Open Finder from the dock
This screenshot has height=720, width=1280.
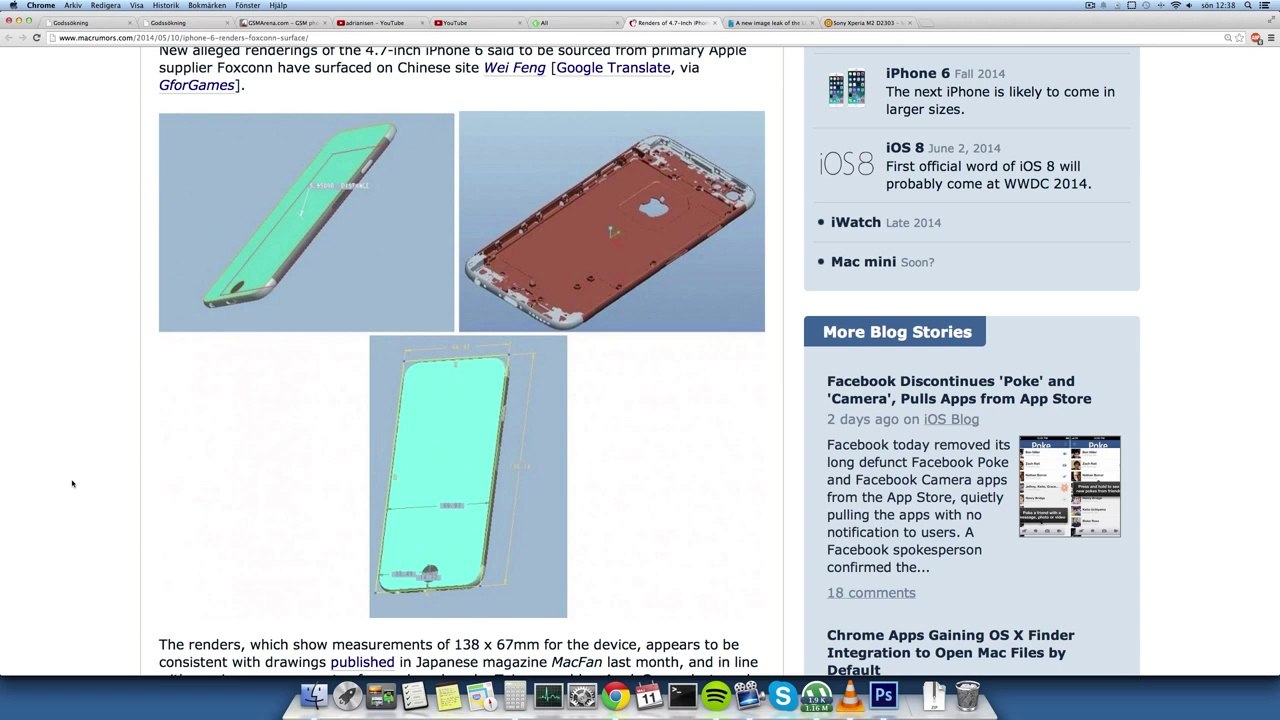click(314, 695)
